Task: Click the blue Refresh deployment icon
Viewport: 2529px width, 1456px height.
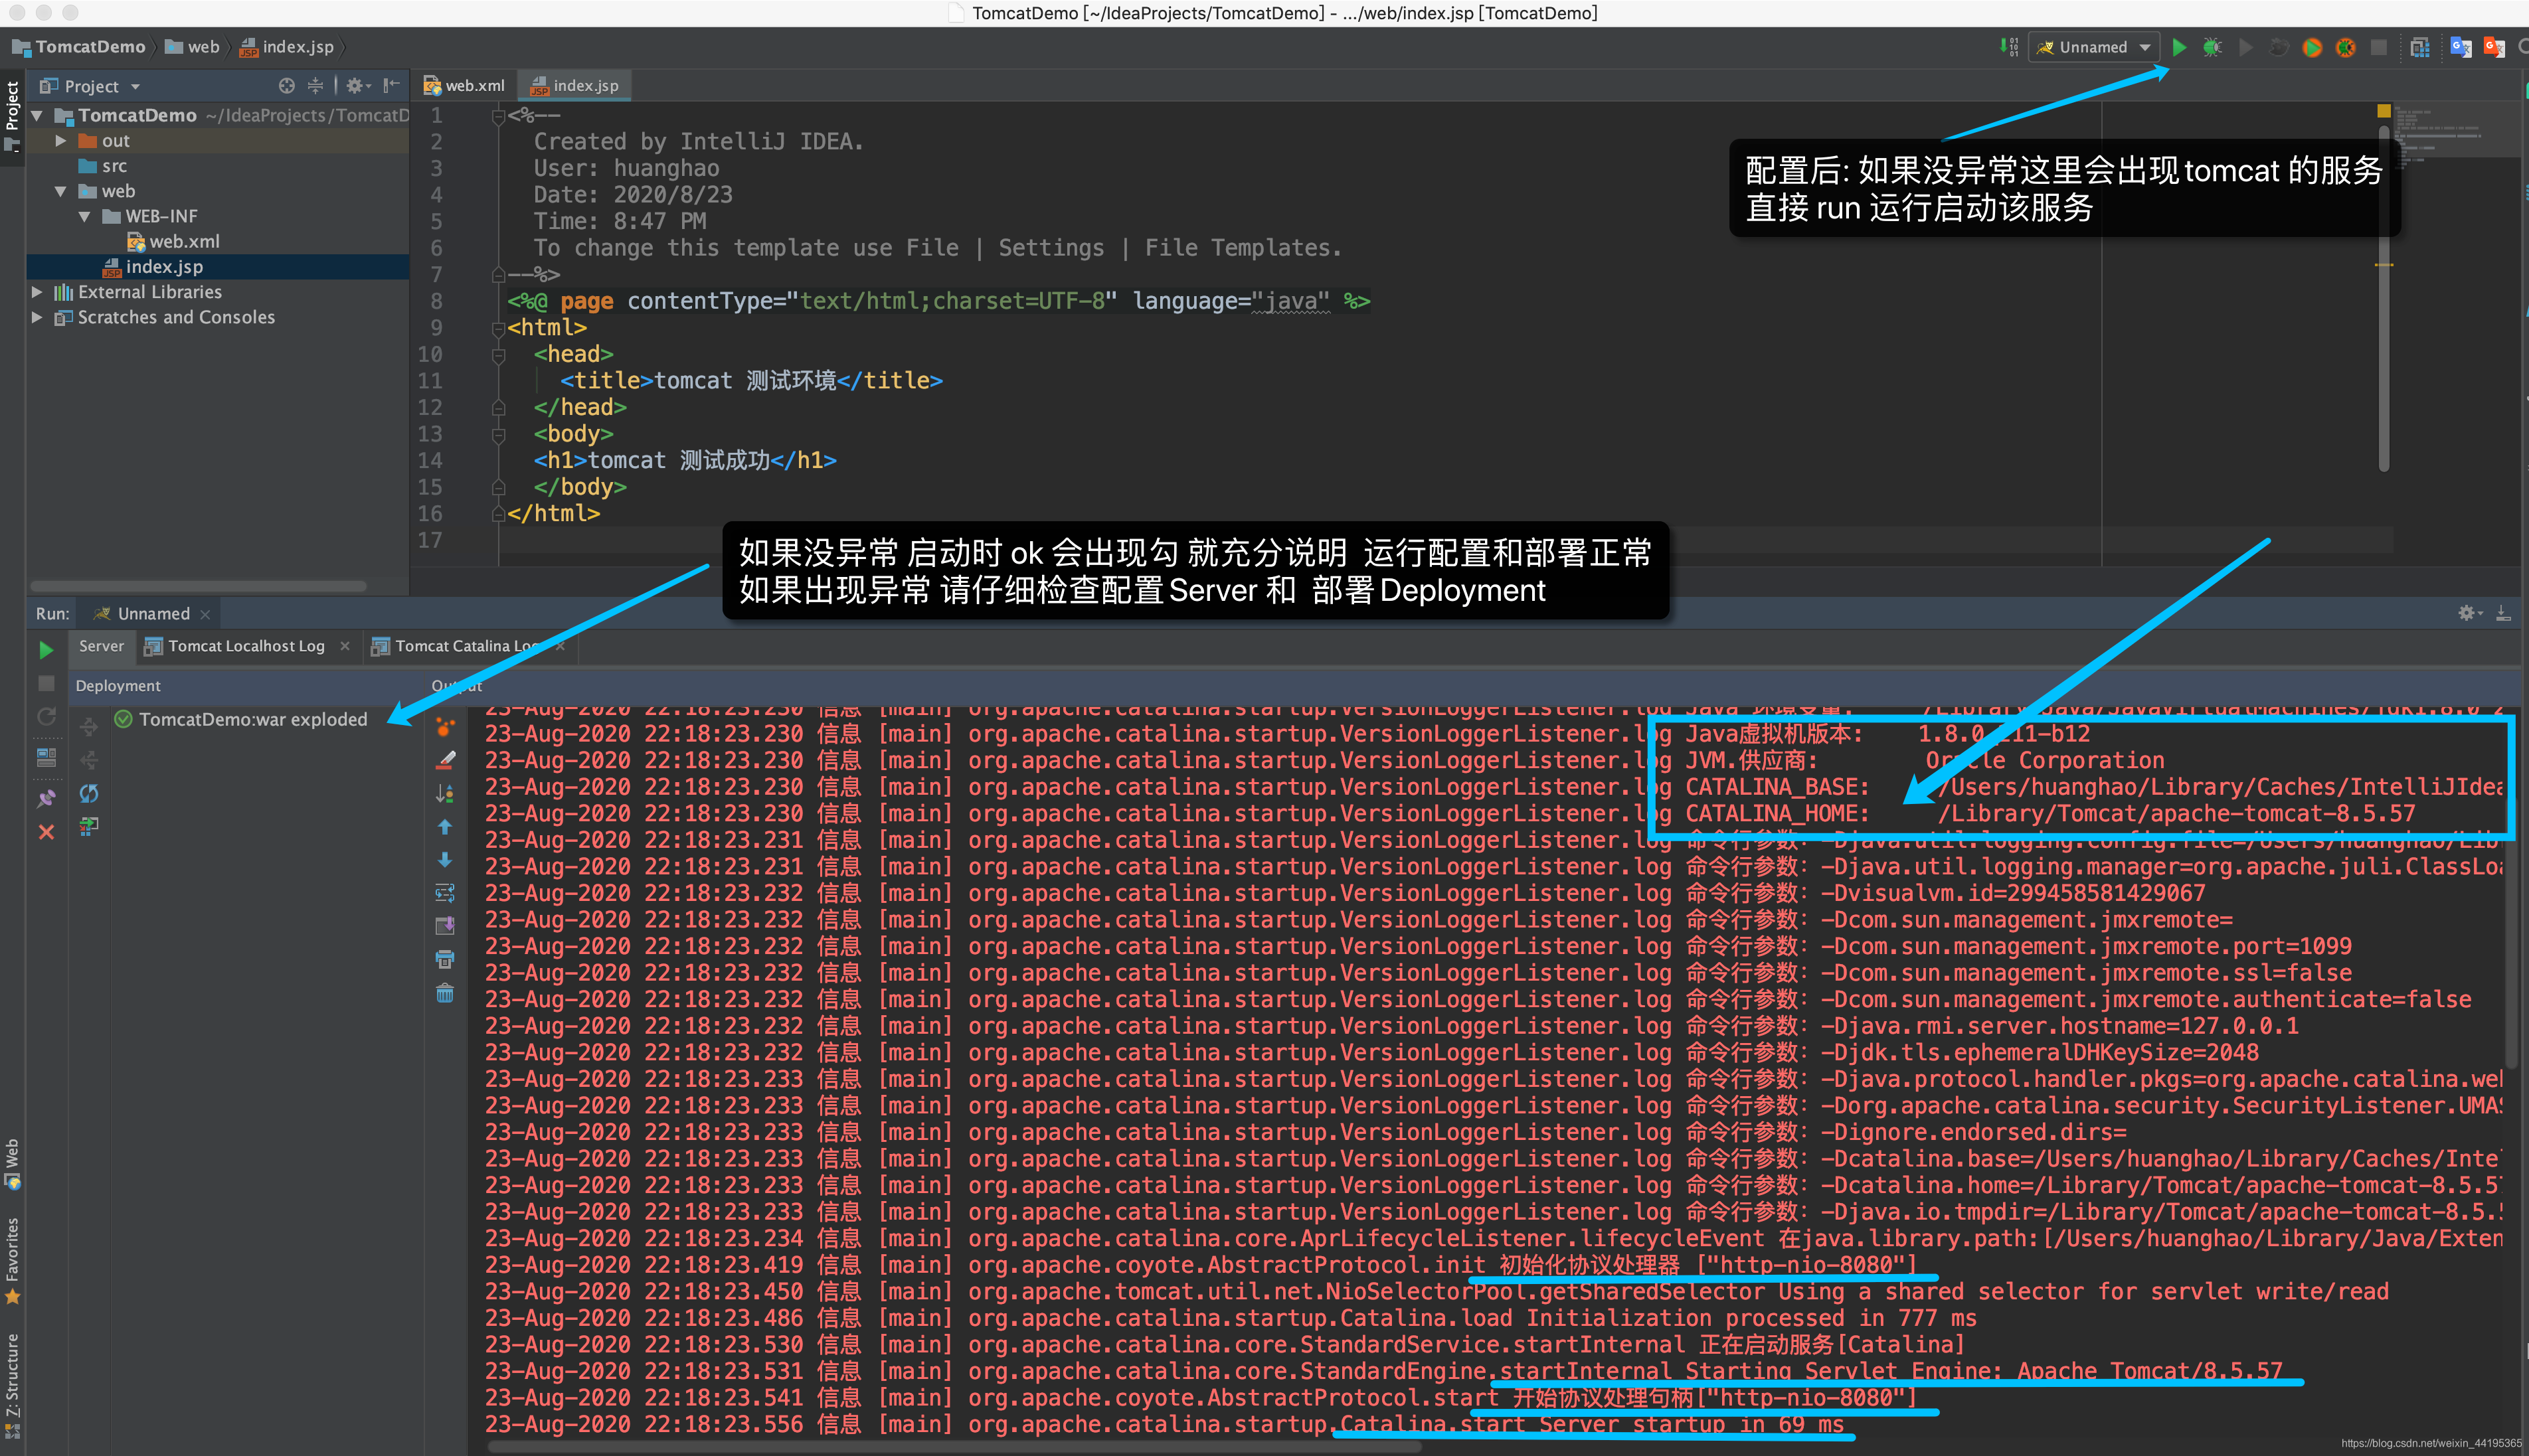Action: pyautogui.click(x=89, y=793)
